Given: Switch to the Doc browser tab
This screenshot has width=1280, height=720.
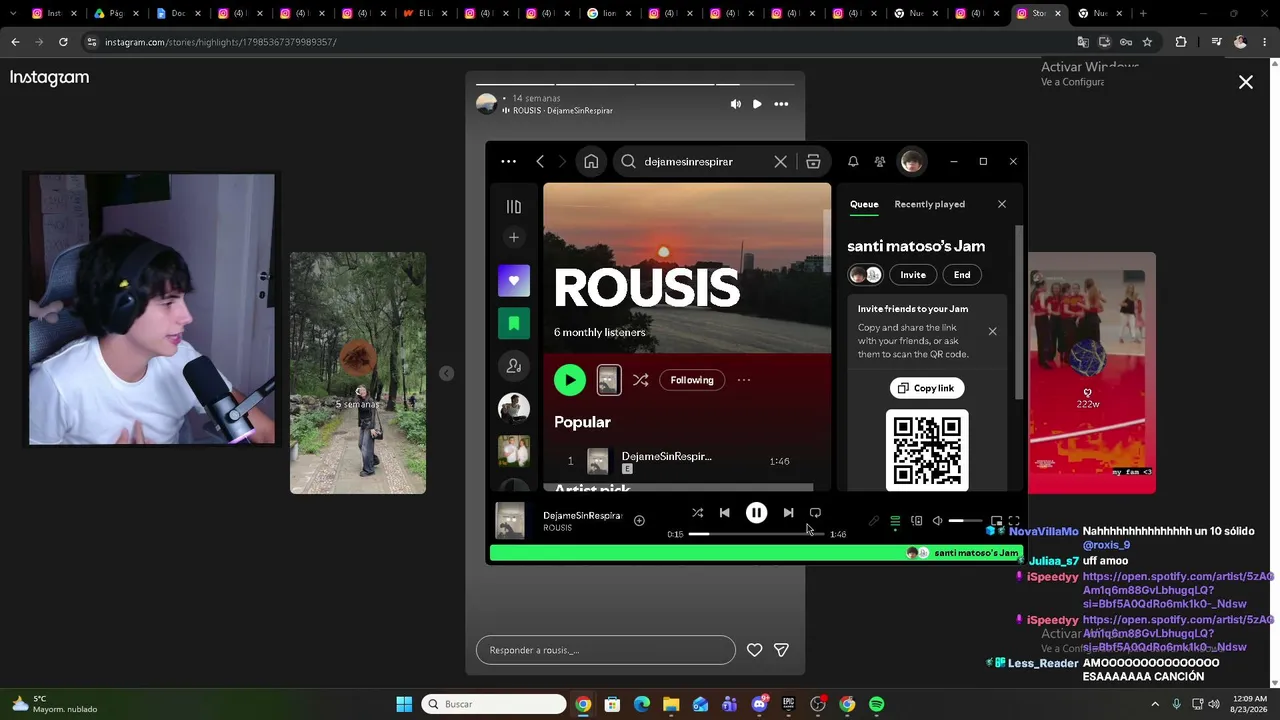Looking at the screenshot, I should 178,13.
